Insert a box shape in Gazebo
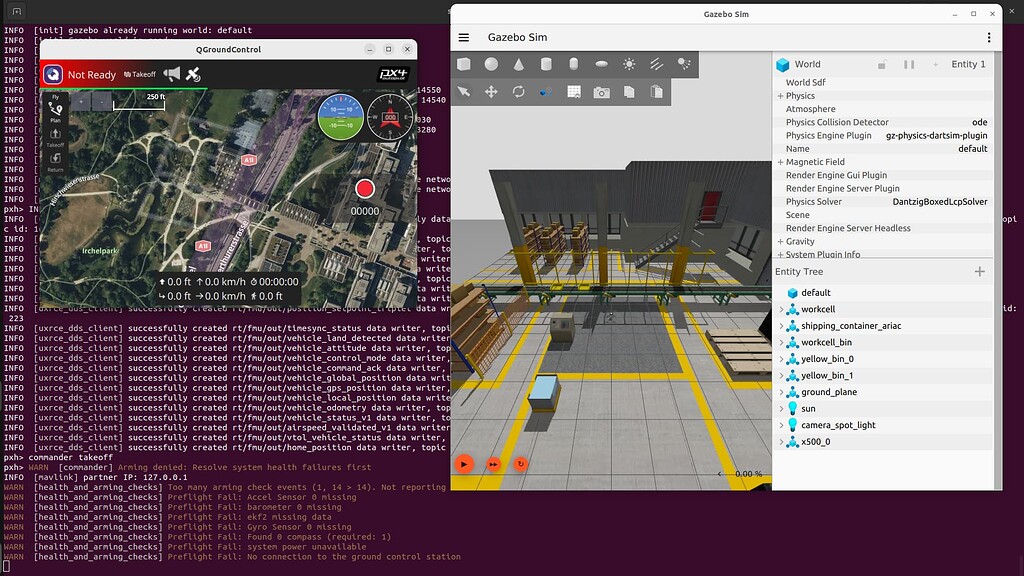Screen dimensions: 1024x576 click(464, 64)
